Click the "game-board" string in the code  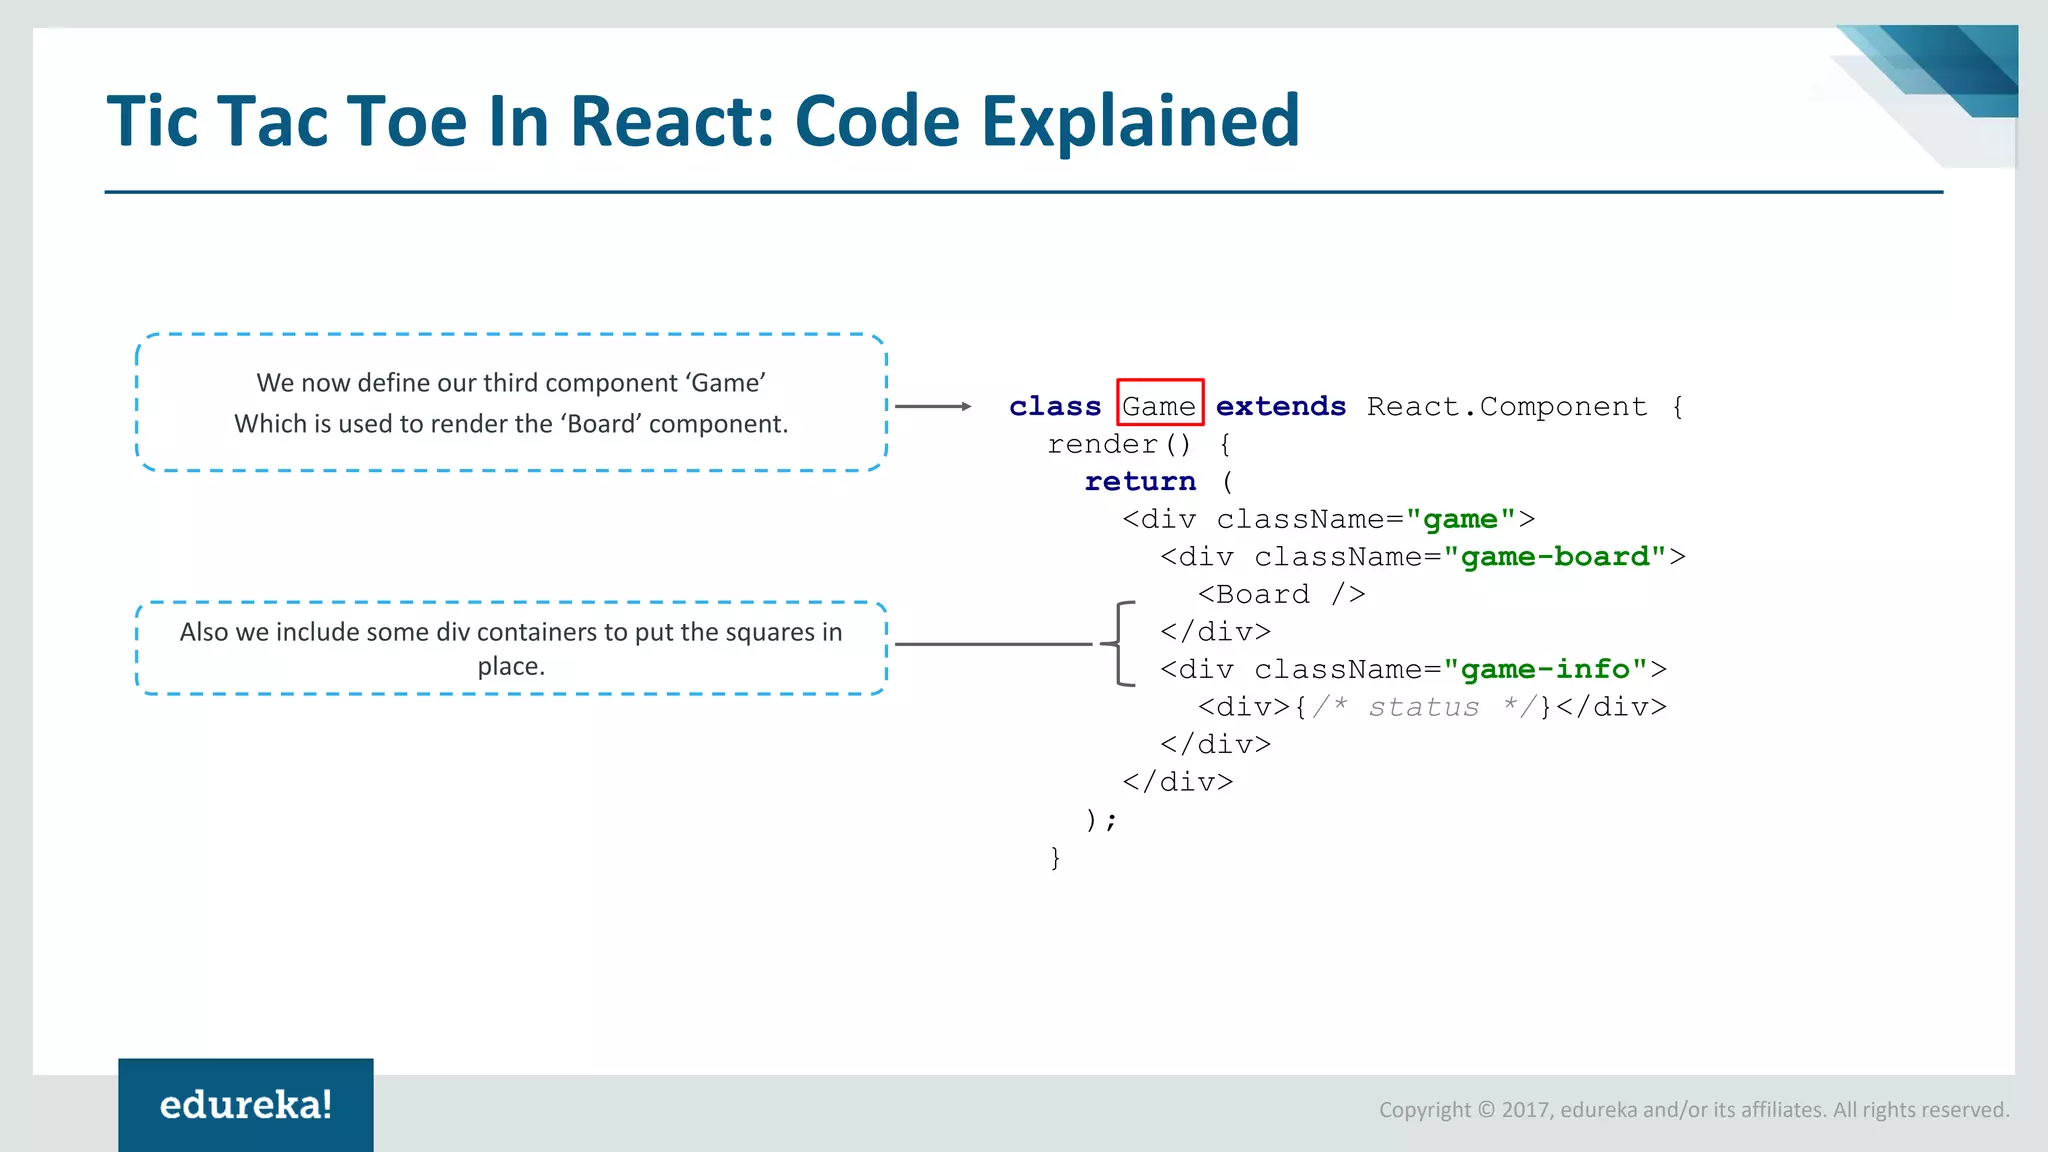(x=1555, y=556)
